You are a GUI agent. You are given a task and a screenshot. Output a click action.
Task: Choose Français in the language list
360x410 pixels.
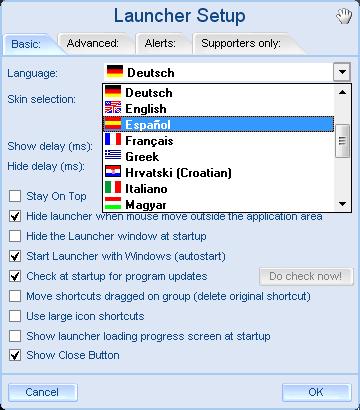coord(219,140)
